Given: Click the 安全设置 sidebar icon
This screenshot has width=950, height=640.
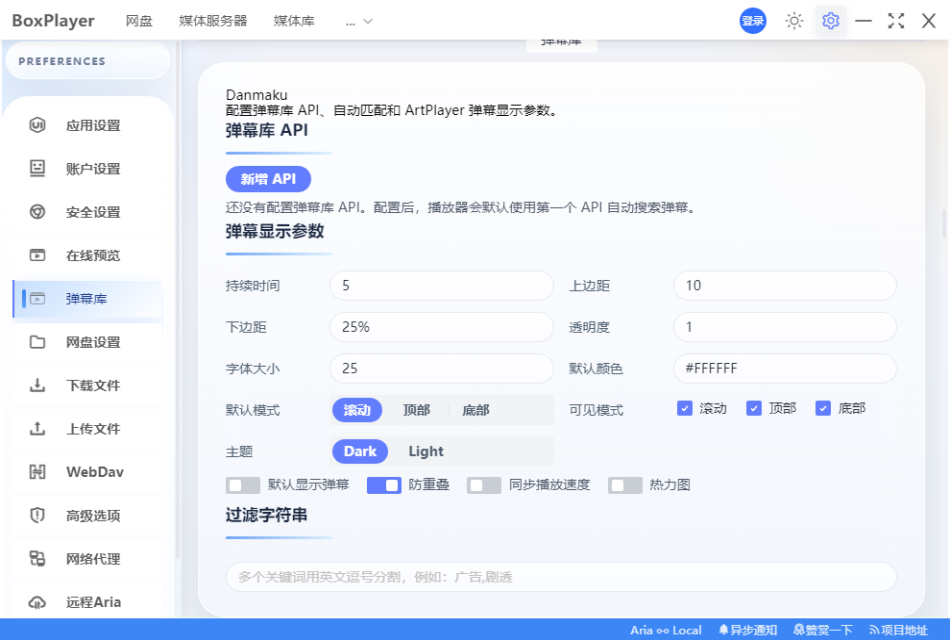Looking at the screenshot, I should 38,212.
